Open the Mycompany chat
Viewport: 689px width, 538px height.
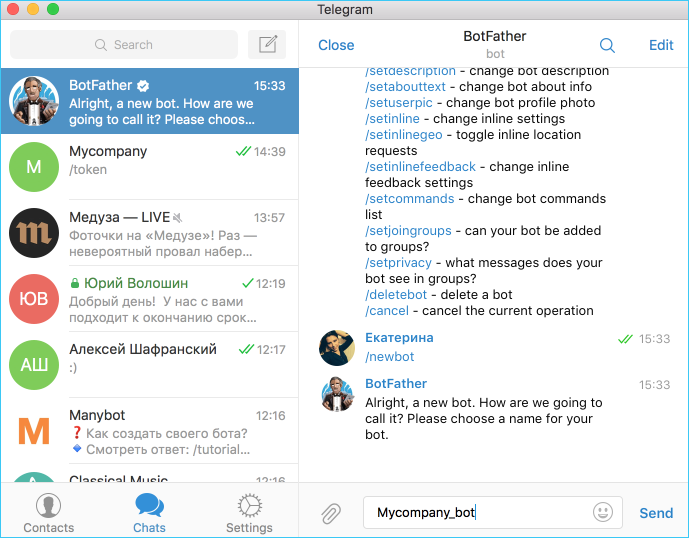click(x=150, y=167)
